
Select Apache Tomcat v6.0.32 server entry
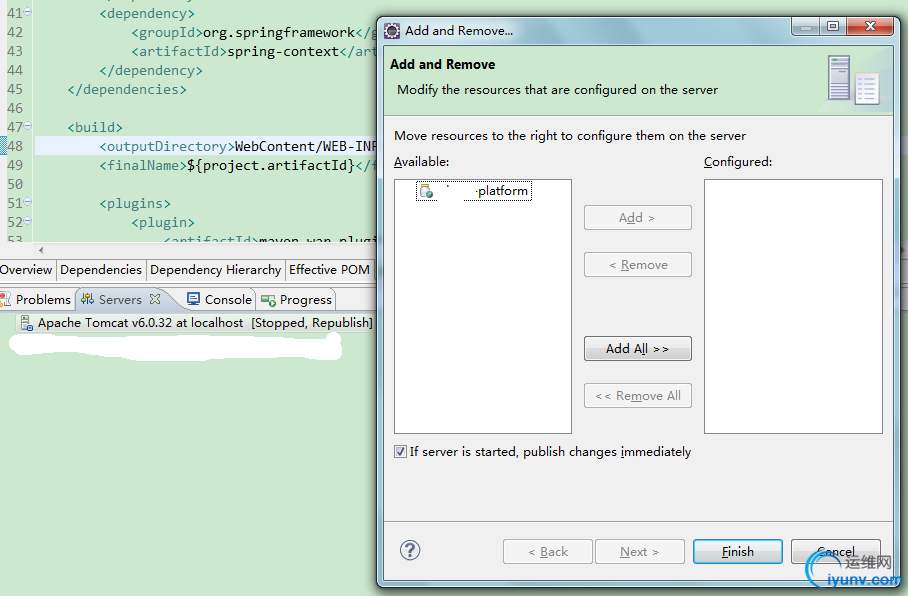click(x=196, y=323)
